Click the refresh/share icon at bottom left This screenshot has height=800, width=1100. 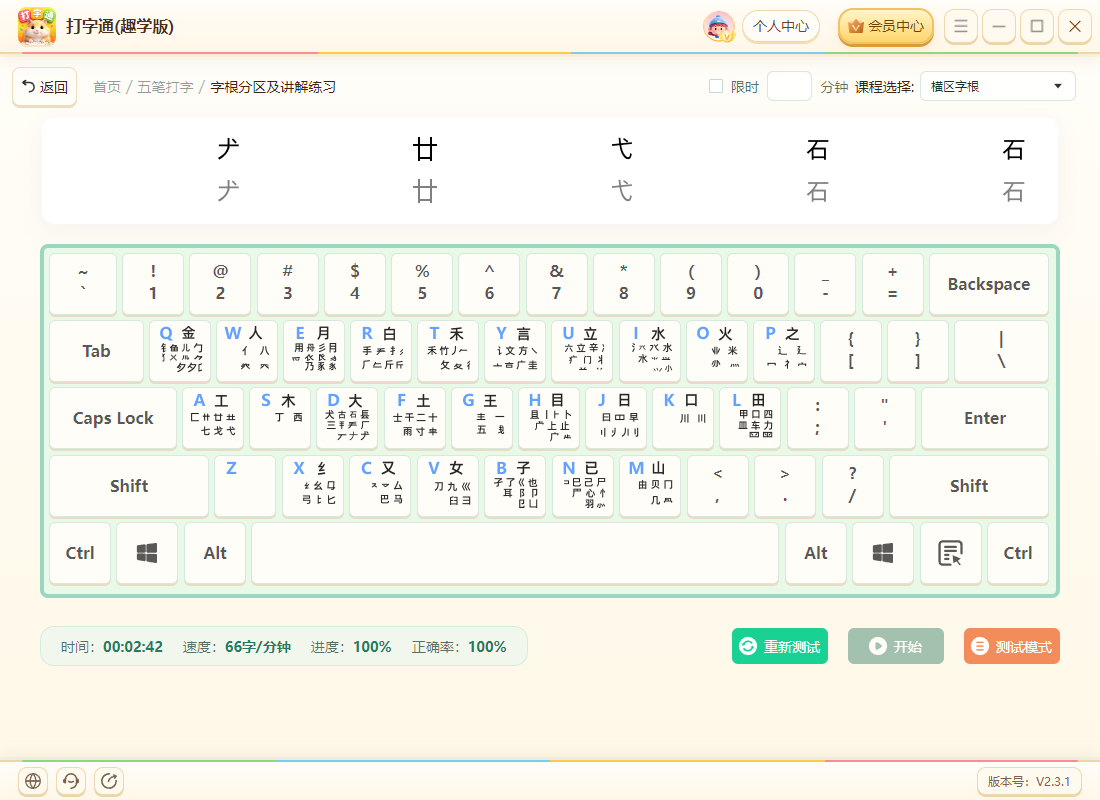109,780
